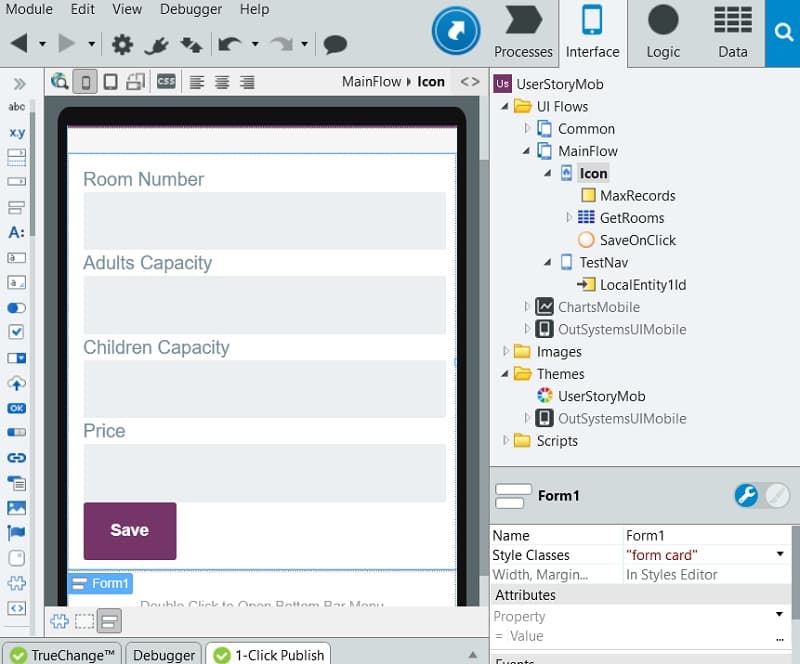Image resolution: width=800 pixels, height=664 pixels.
Task: Toggle the properties wrench view for Form1
Action: point(746,495)
